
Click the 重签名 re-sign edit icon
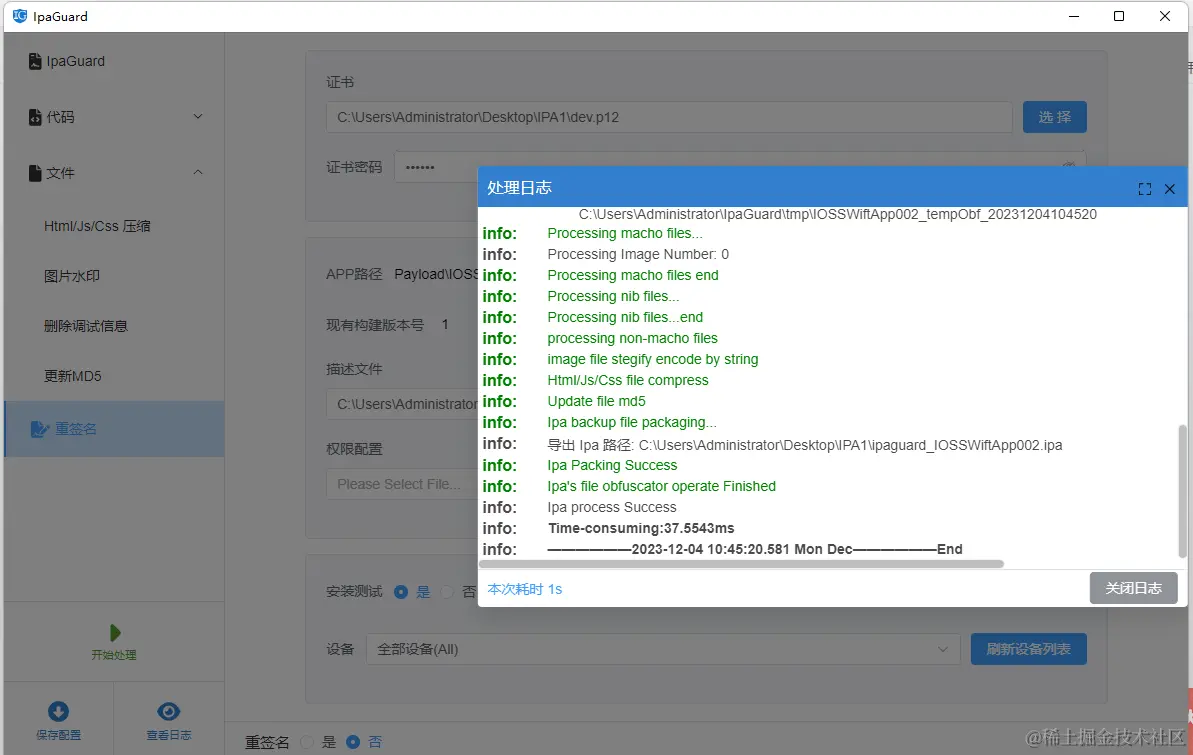point(40,429)
